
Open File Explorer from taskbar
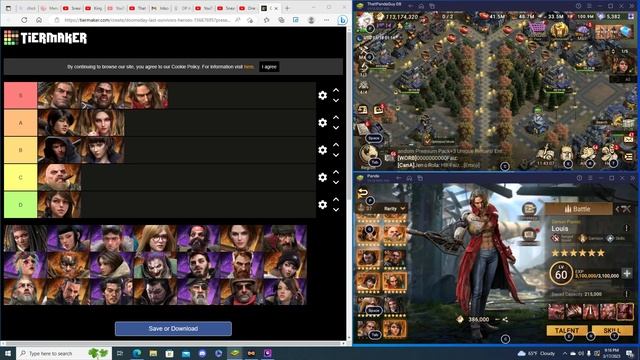point(153,353)
